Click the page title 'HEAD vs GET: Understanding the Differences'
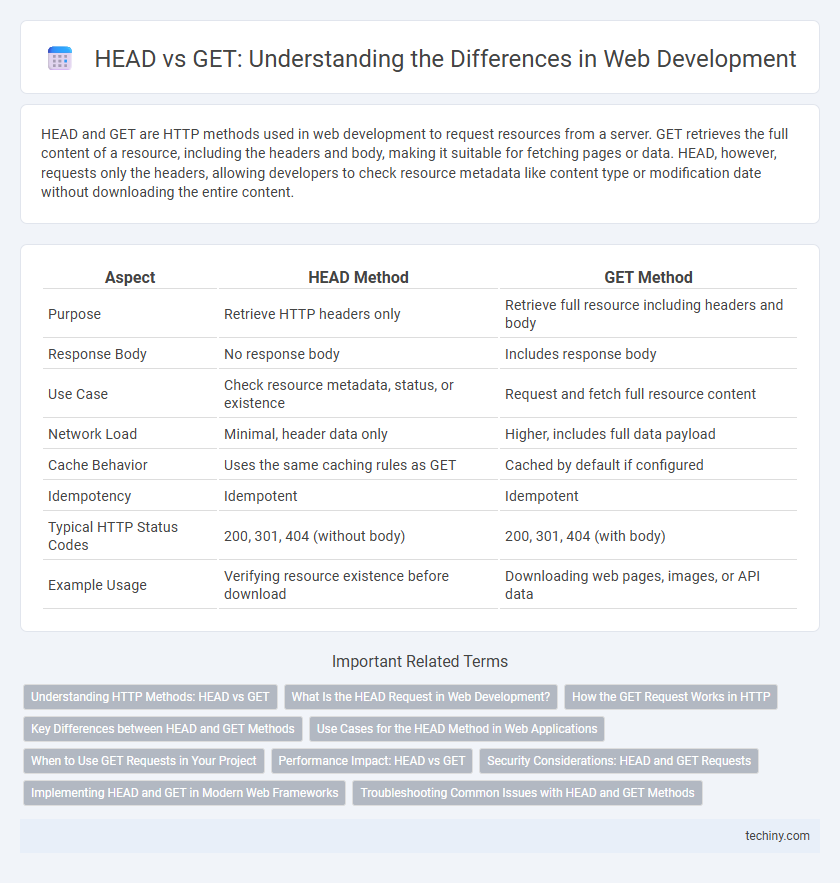This screenshot has height=883, width=840. (x=445, y=59)
